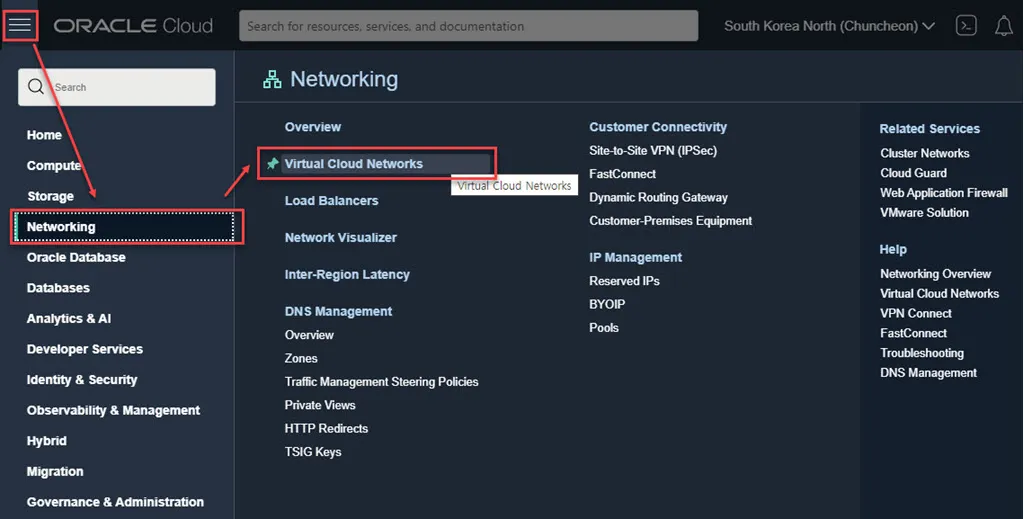This screenshot has height=519, width=1024.
Task: Click the IP Management heading
Action: click(635, 257)
